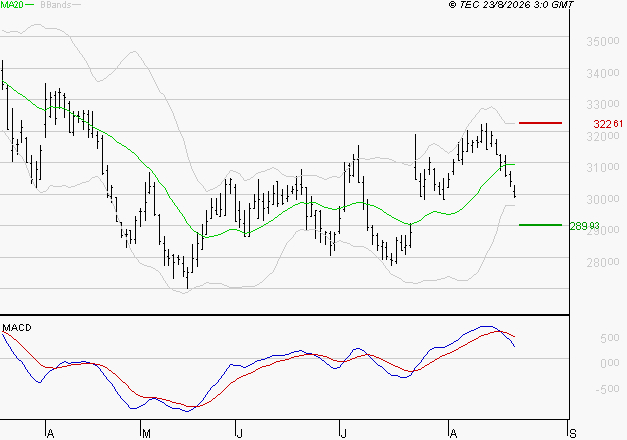The image size is (627, 440).
Task: Click the green support level line
Action: pyautogui.click(x=540, y=225)
